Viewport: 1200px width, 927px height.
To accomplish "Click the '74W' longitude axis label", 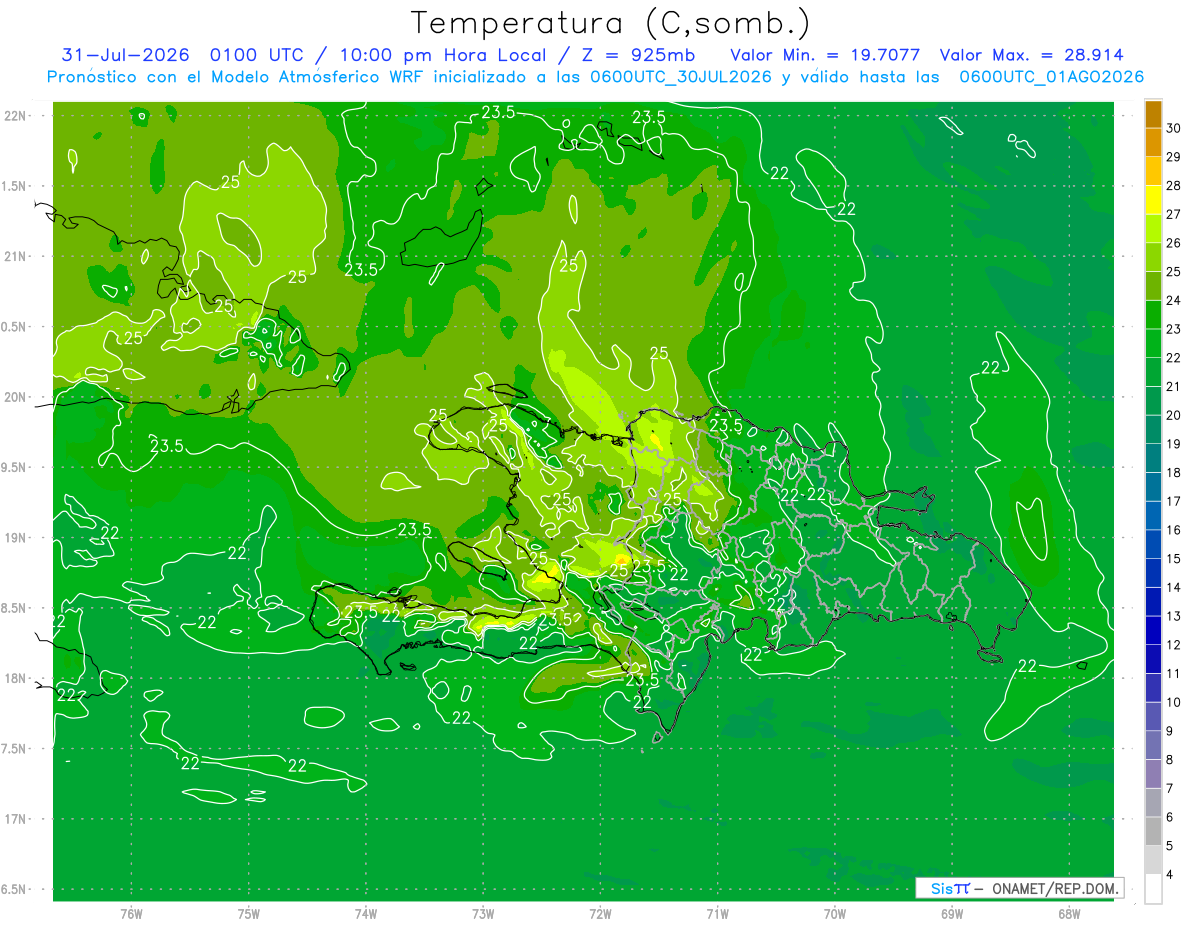I will [x=366, y=914].
